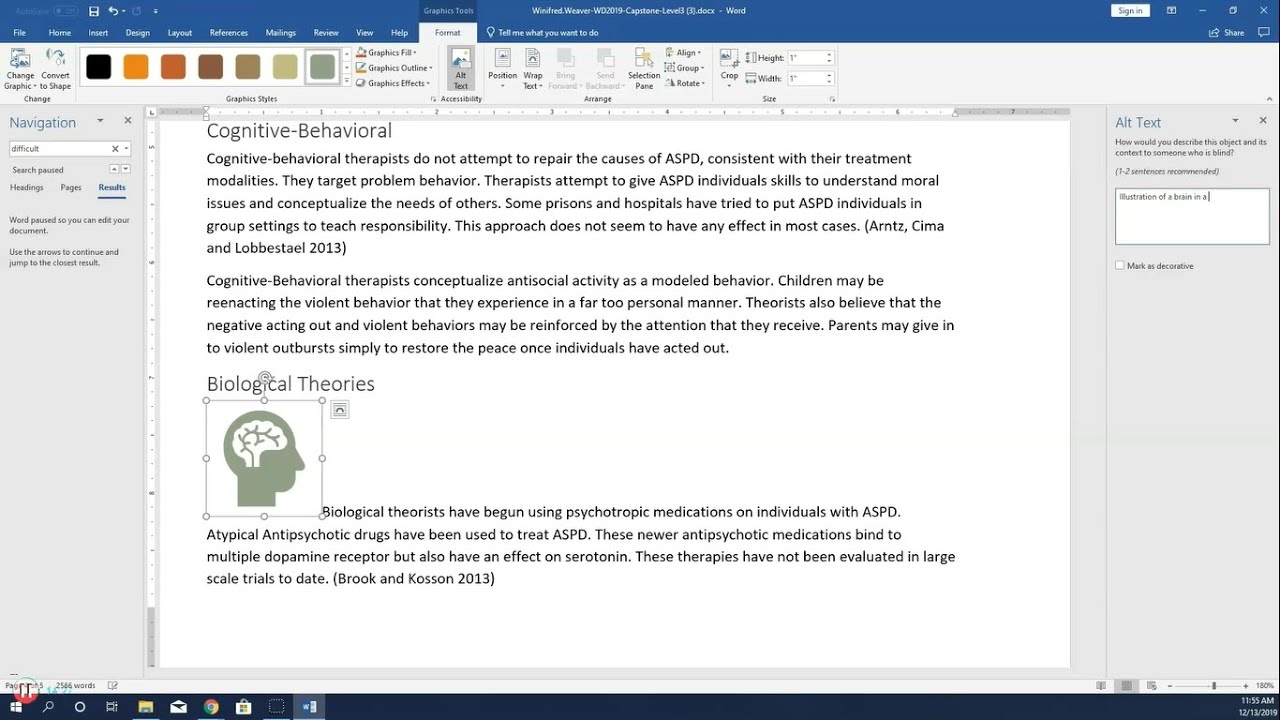Close the Navigation pane

128,121
